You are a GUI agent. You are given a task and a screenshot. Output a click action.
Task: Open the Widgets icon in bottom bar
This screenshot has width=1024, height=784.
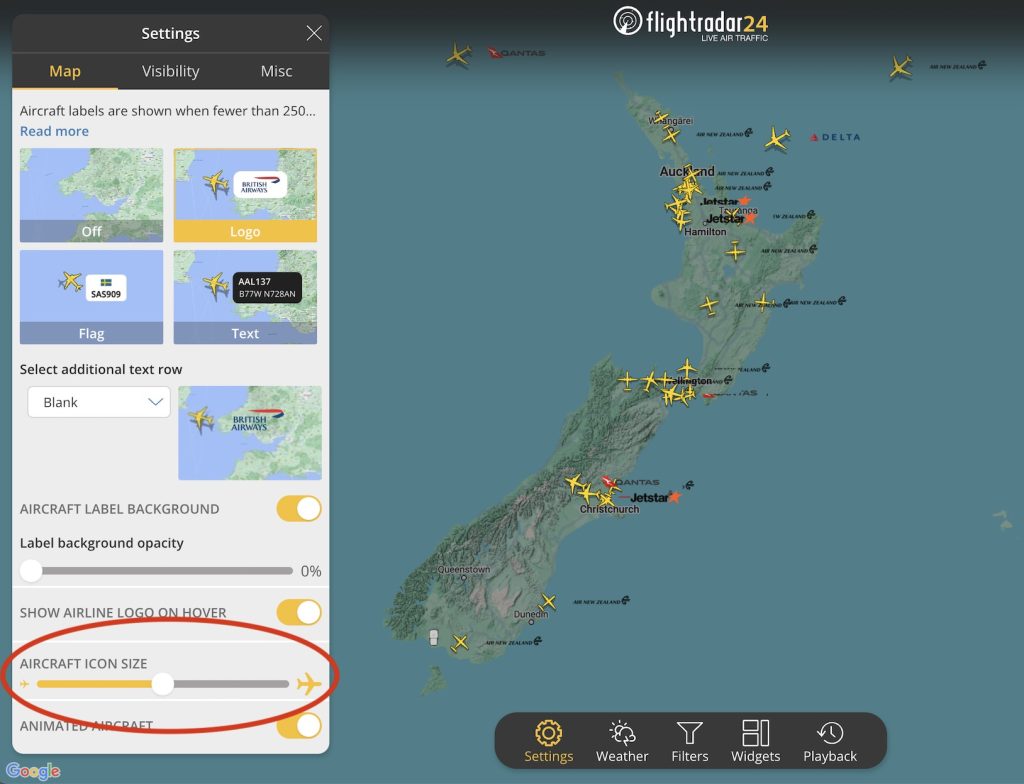(x=756, y=733)
